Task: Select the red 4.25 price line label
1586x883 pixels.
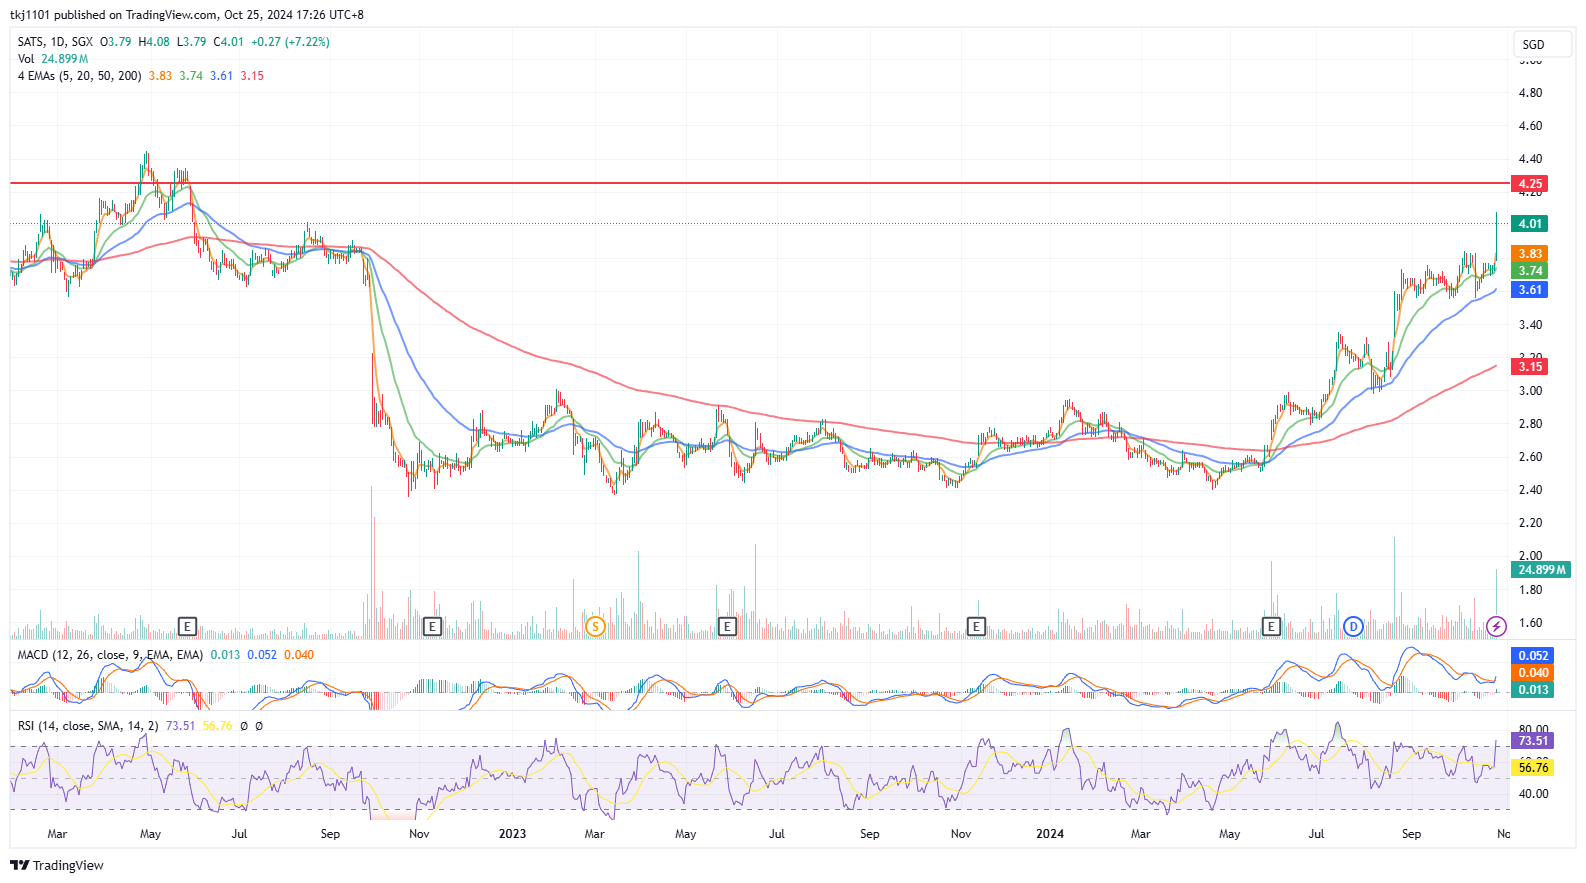Action: tap(1530, 184)
